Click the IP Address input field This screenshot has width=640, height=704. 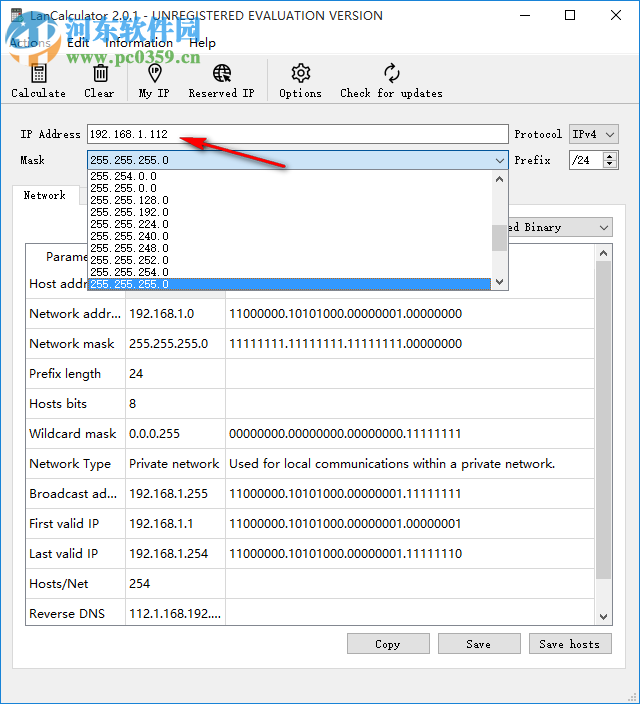tap(297, 134)
